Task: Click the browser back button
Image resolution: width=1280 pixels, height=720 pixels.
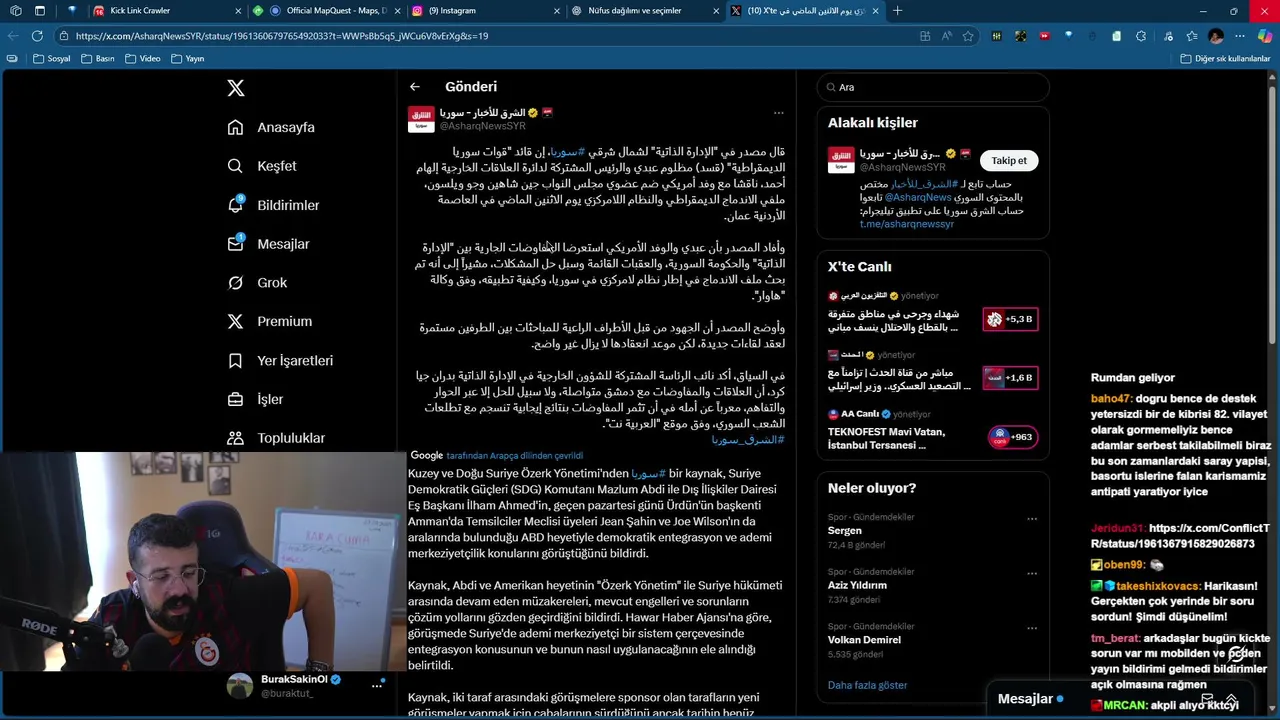Action: pyautogui.click(x=13, y=36)
